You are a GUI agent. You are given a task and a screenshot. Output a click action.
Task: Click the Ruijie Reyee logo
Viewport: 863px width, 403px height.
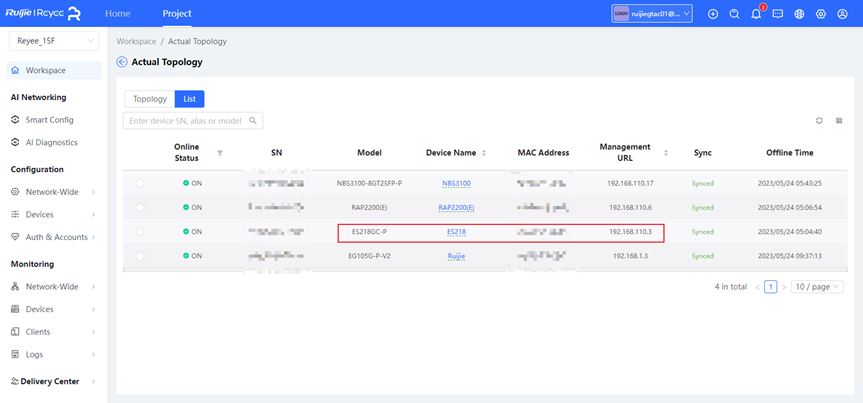(43, 14)
